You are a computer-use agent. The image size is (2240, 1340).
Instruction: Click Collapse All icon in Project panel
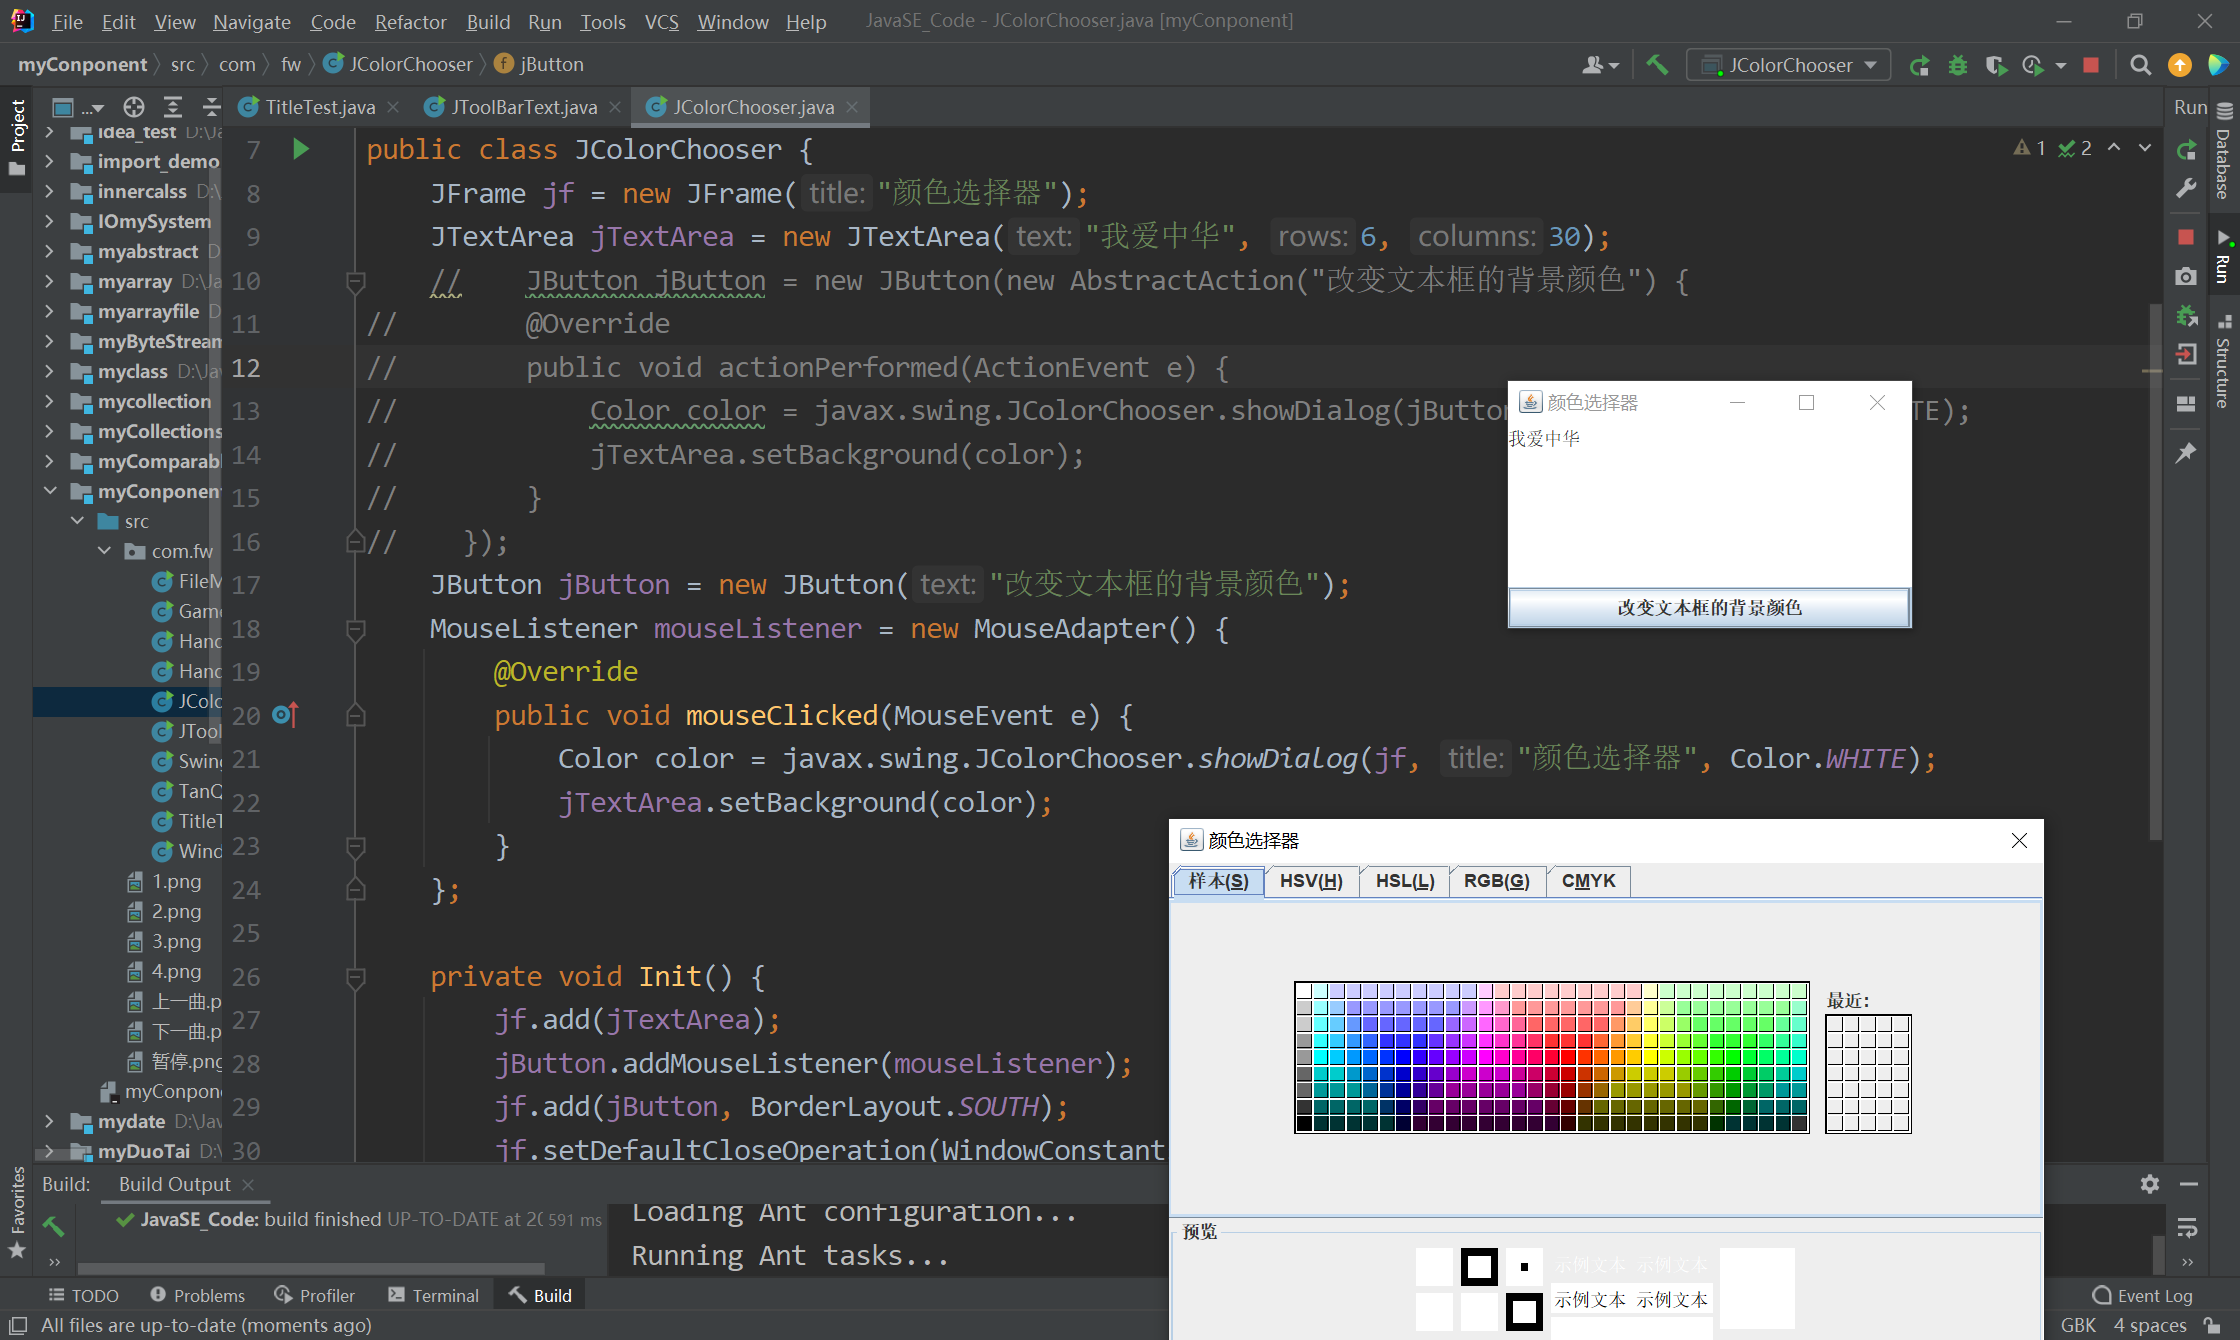211,107
